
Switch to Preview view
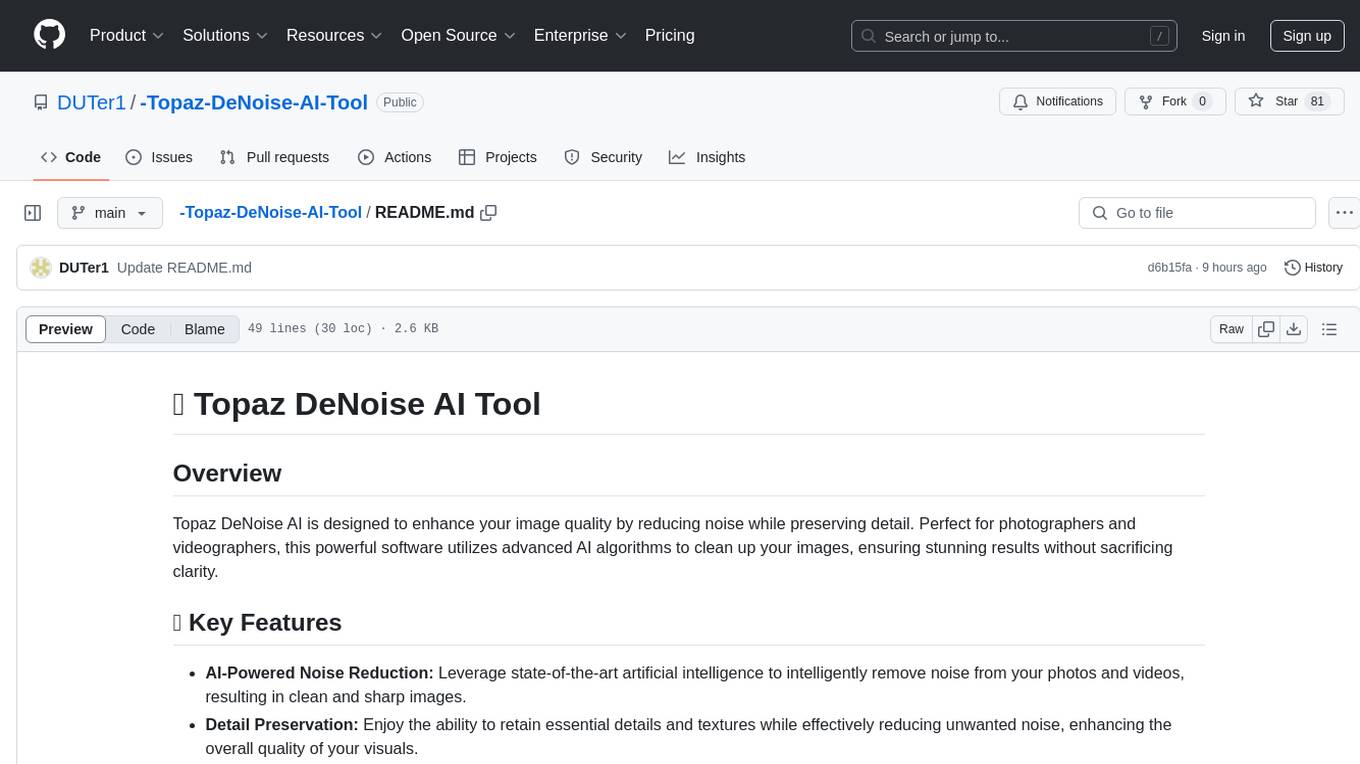coord(66,329)
